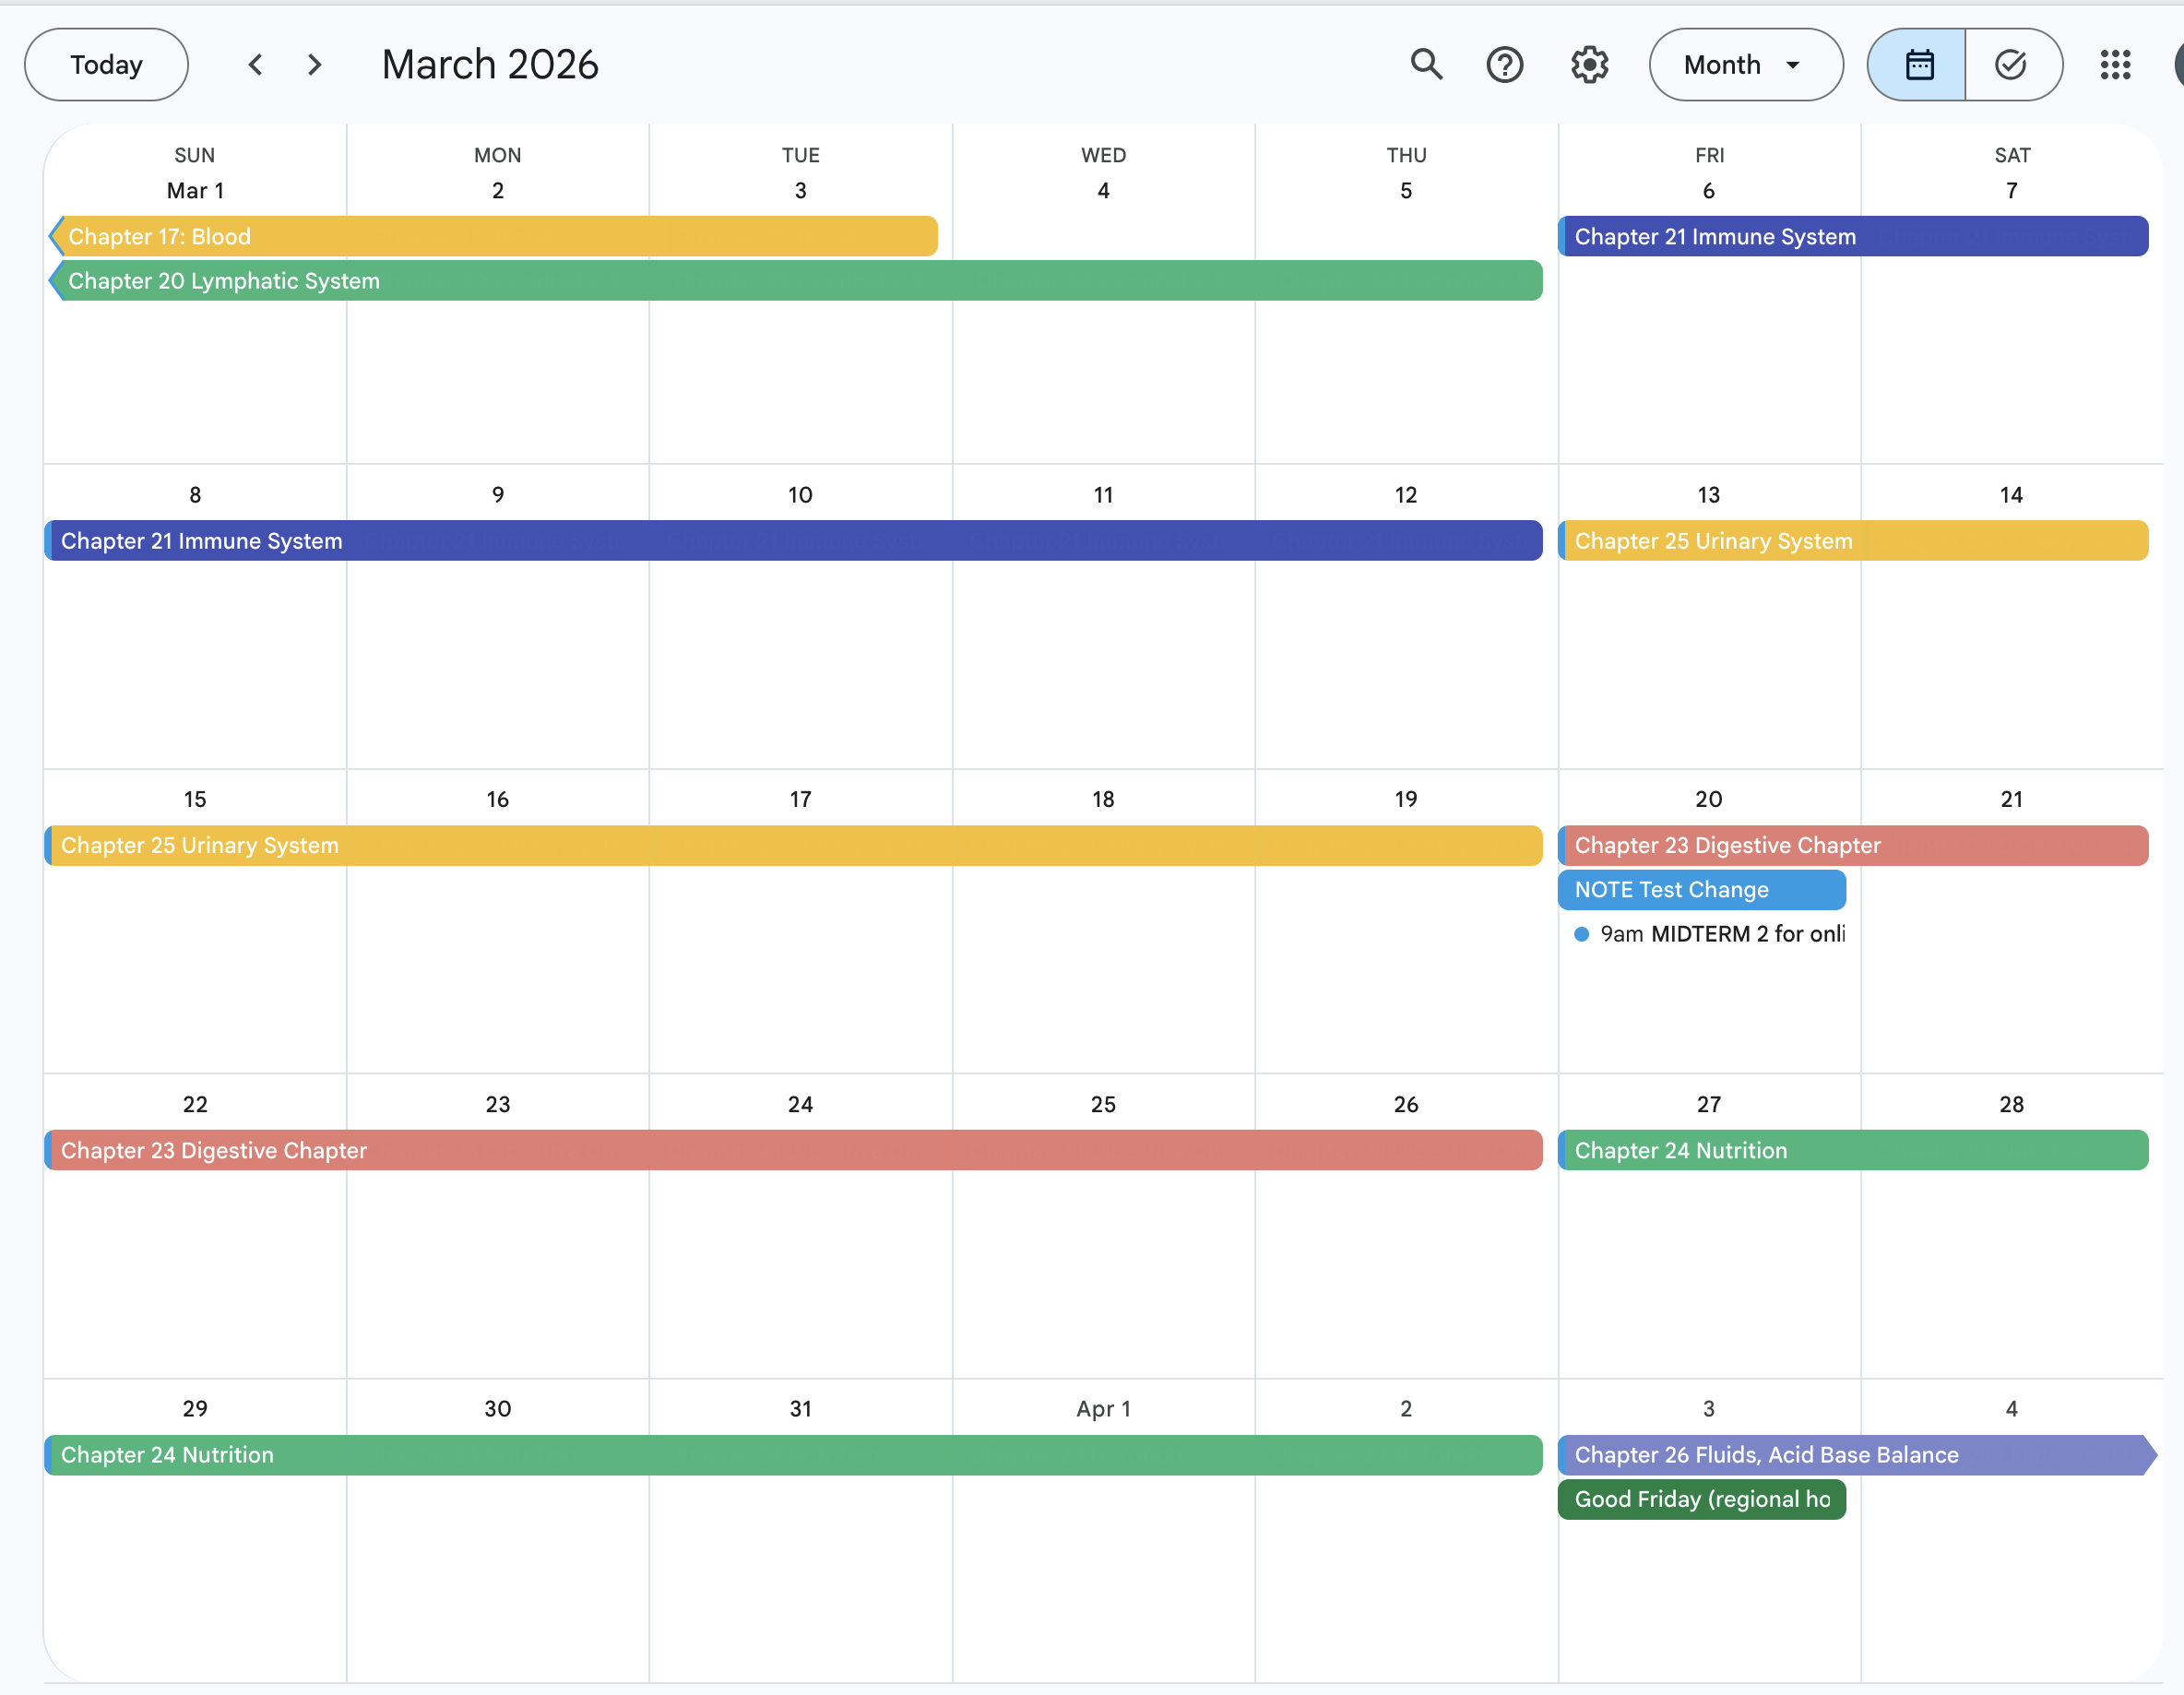Open the MIDTERM 2 event on March 20
Image resolution: width=2184 pixels, height=1695 pixels.
(x=1723, y=933)
